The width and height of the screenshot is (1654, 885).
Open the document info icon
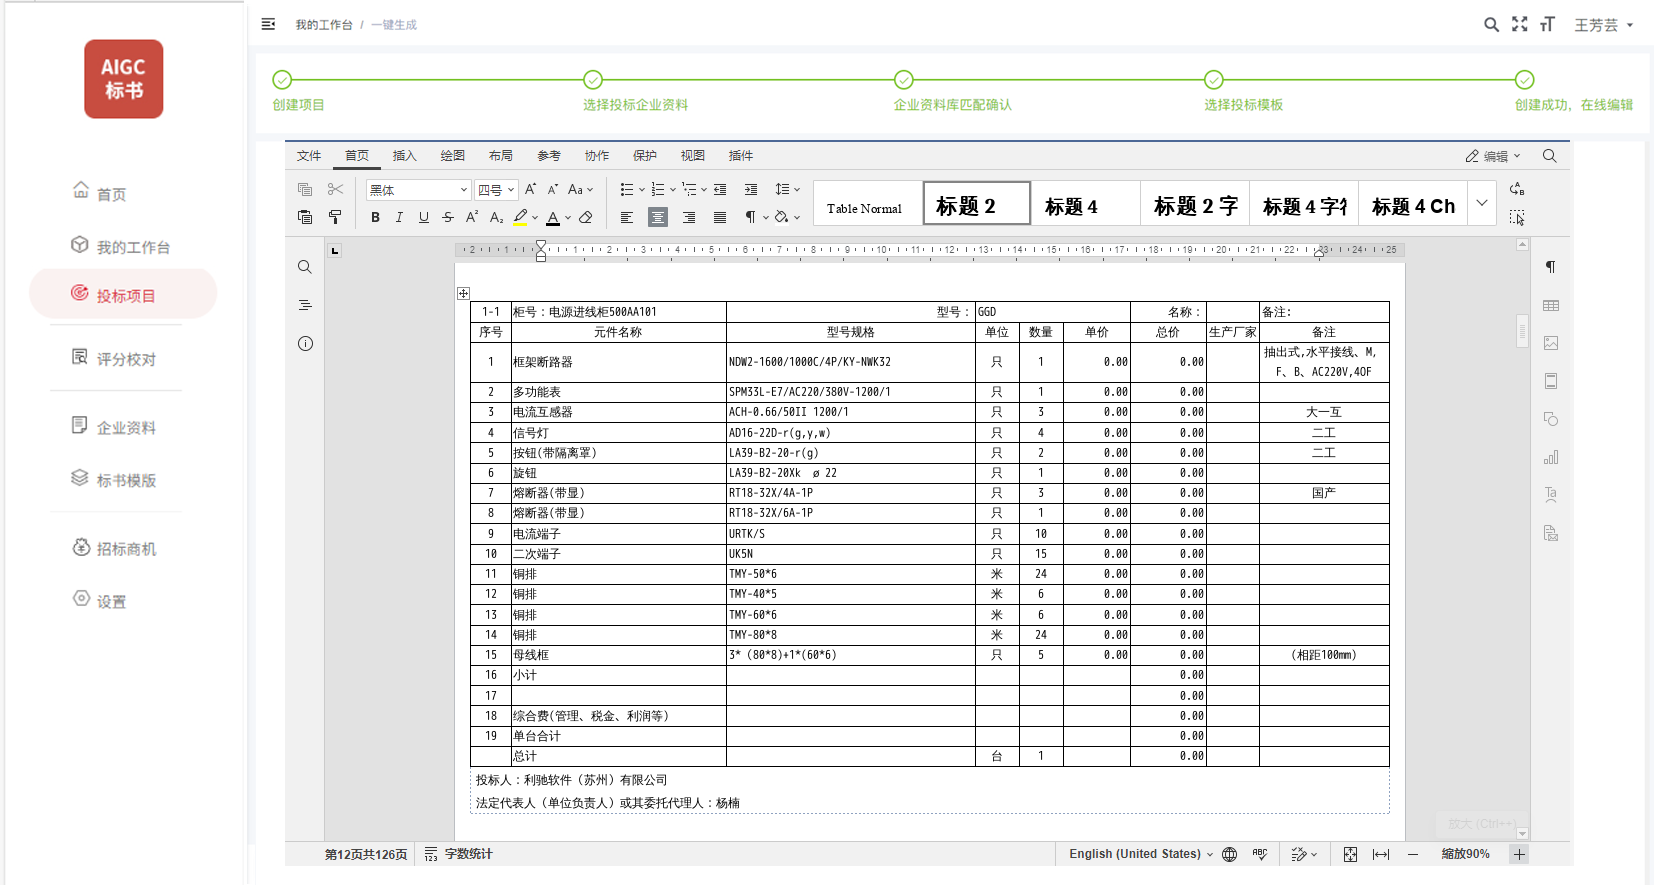point(305,343)
